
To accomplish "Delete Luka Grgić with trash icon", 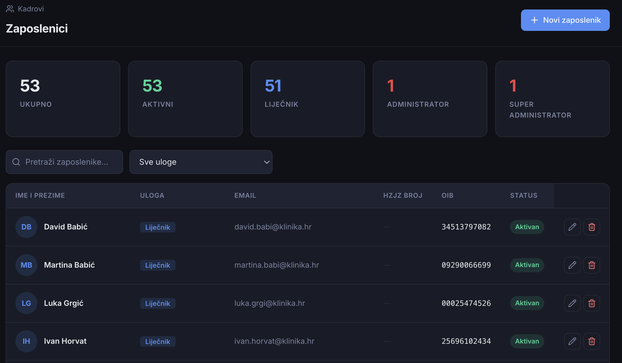I will 591,303.
